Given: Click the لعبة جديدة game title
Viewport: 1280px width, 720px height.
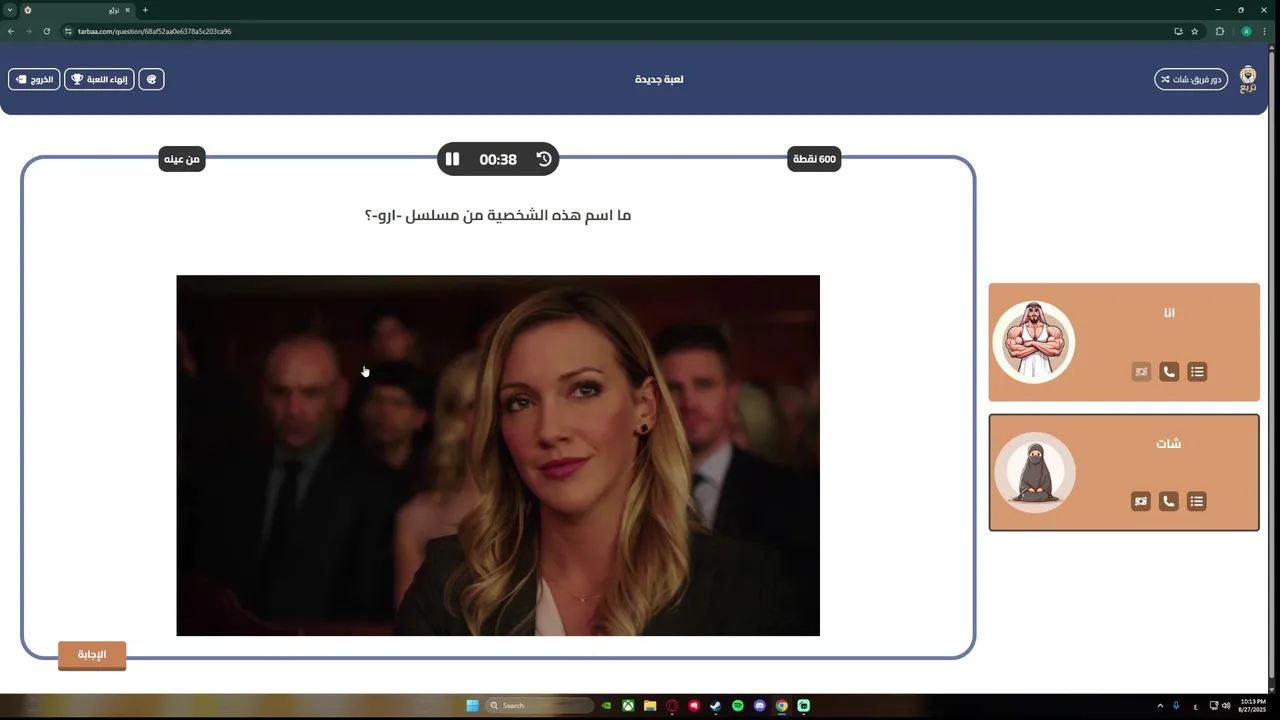Looking at the screenshot, I should pyautogui.click(x=659, y=79).
